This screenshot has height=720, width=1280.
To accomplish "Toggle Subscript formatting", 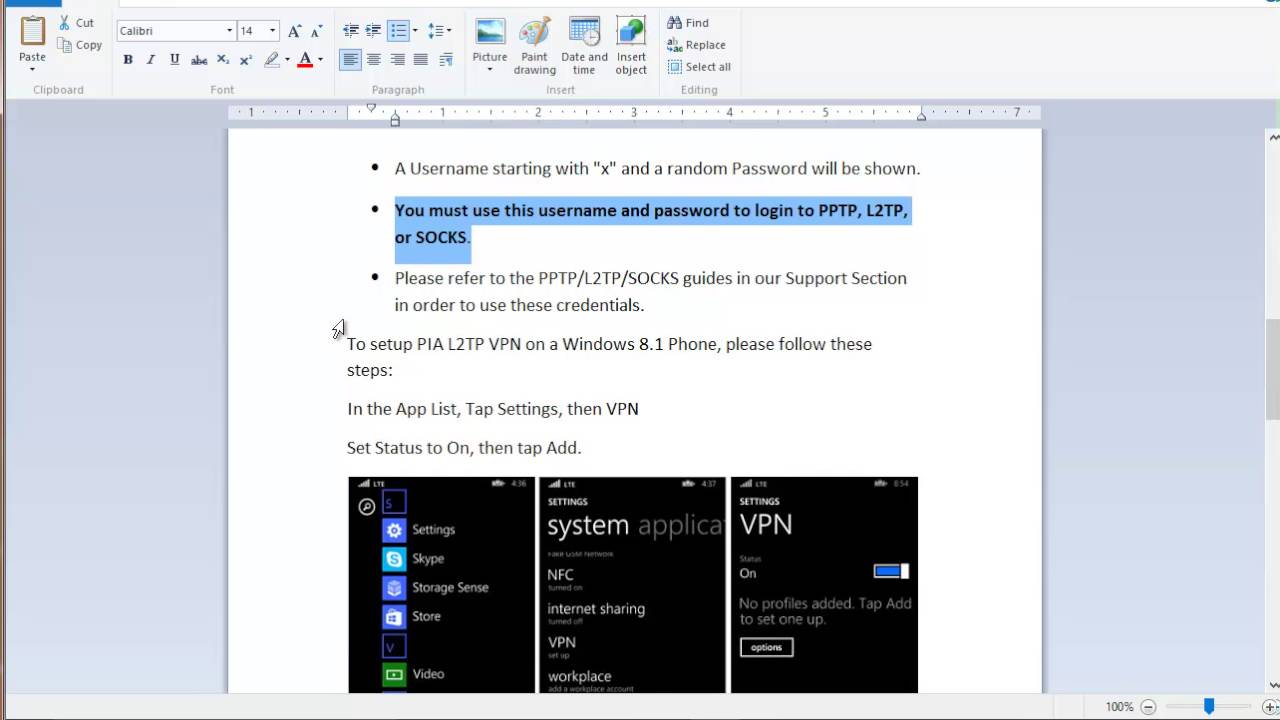I will pos(223,60).
